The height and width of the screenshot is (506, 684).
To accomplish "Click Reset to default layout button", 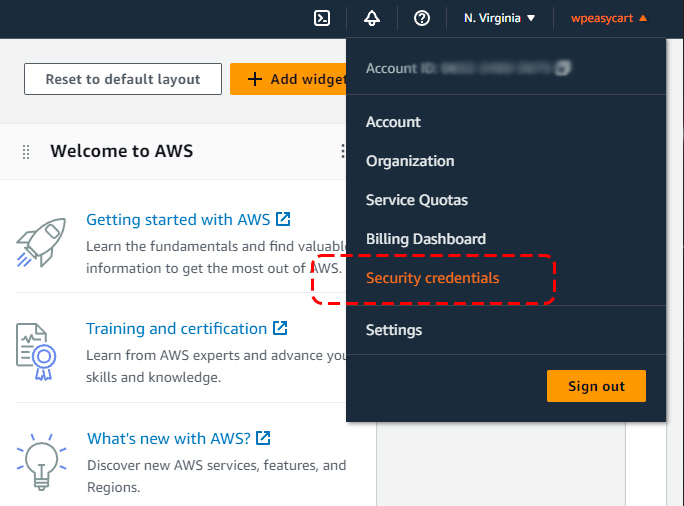I will [122, 79].
